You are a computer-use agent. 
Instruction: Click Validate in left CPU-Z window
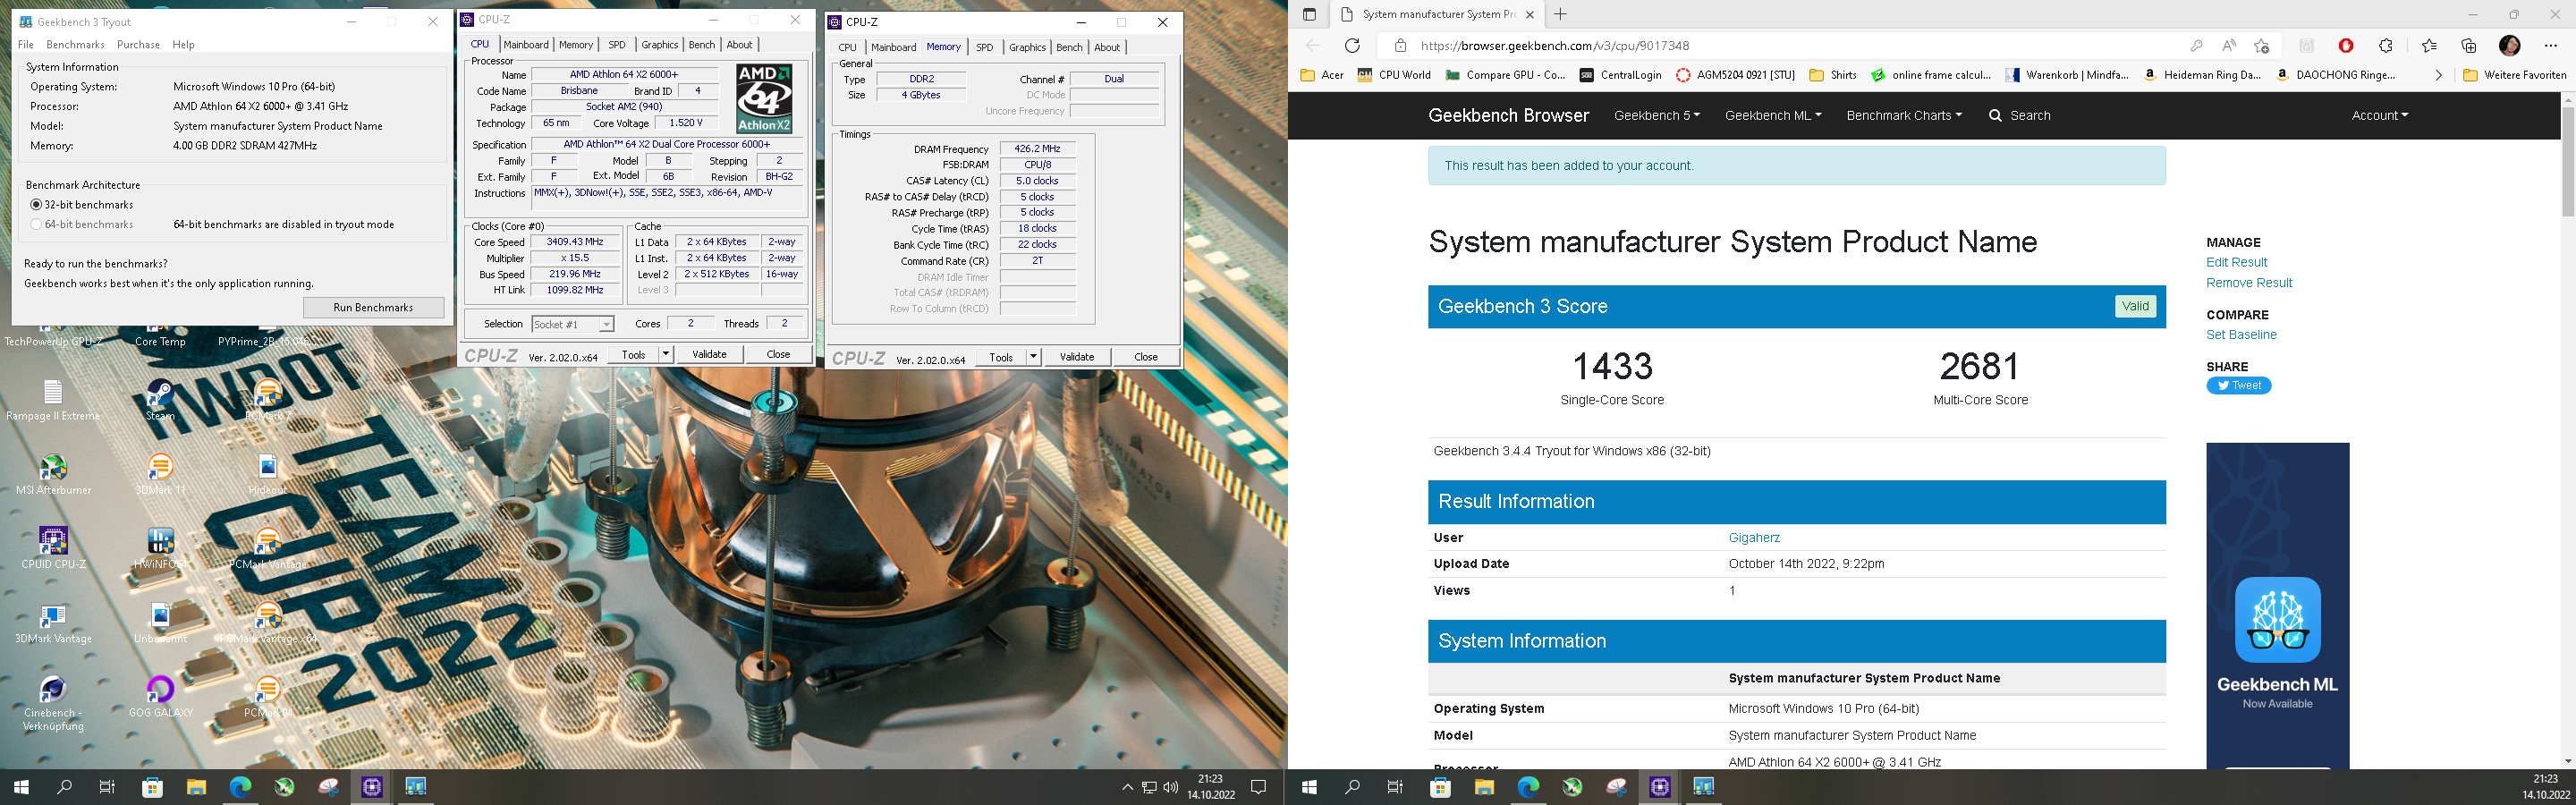709,354
